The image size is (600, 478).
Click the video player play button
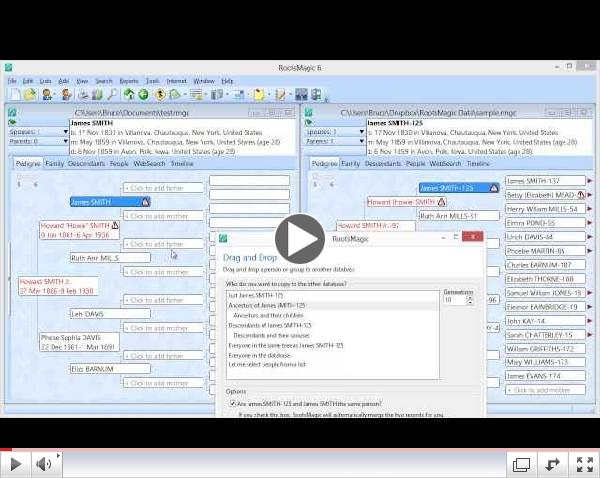[x=15, y=464]
